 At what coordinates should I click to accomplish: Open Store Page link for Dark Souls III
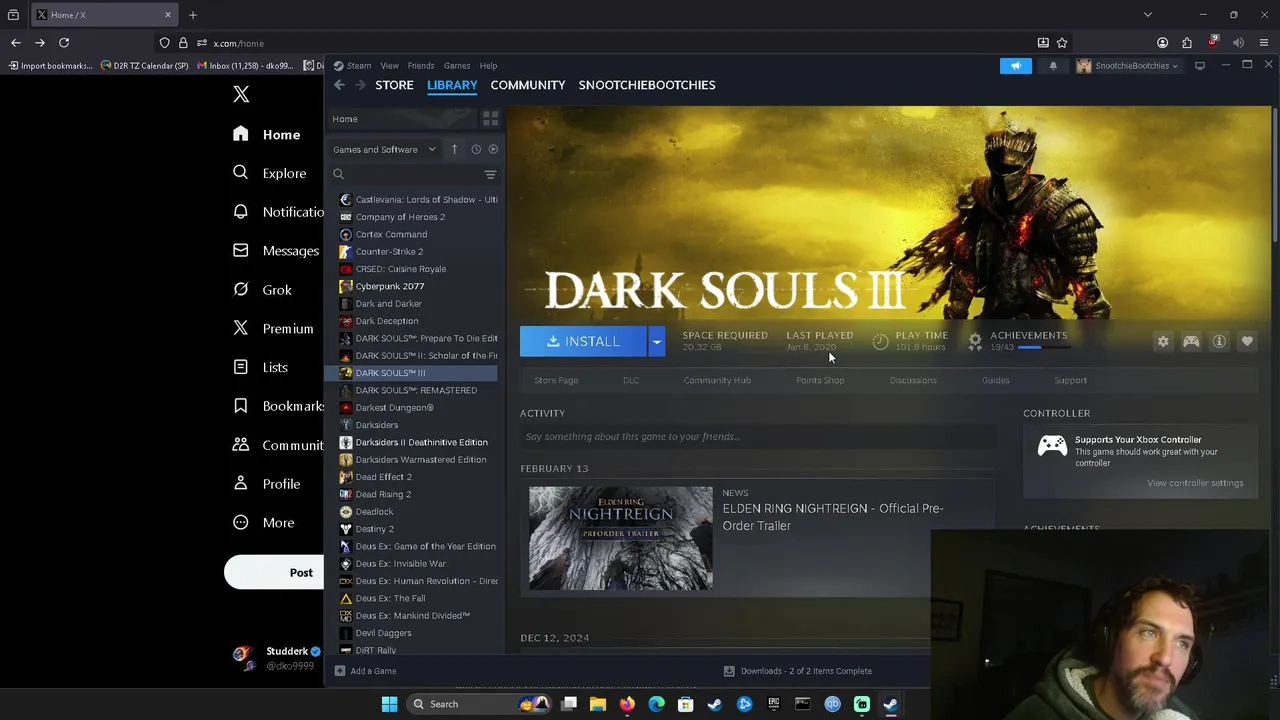556,380
